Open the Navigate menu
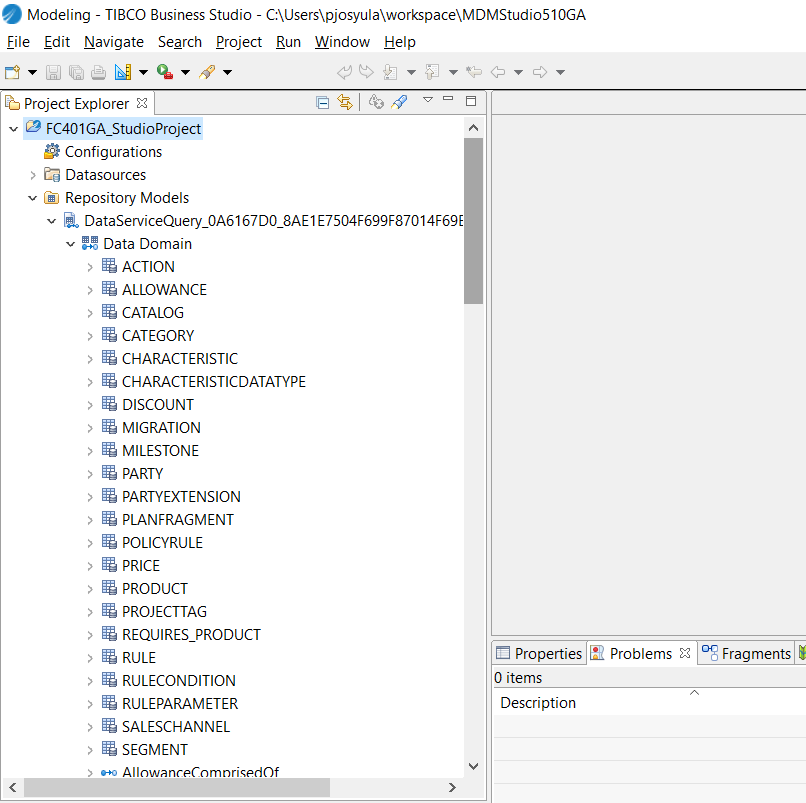806x803 pixels. (x=114, y=42)
